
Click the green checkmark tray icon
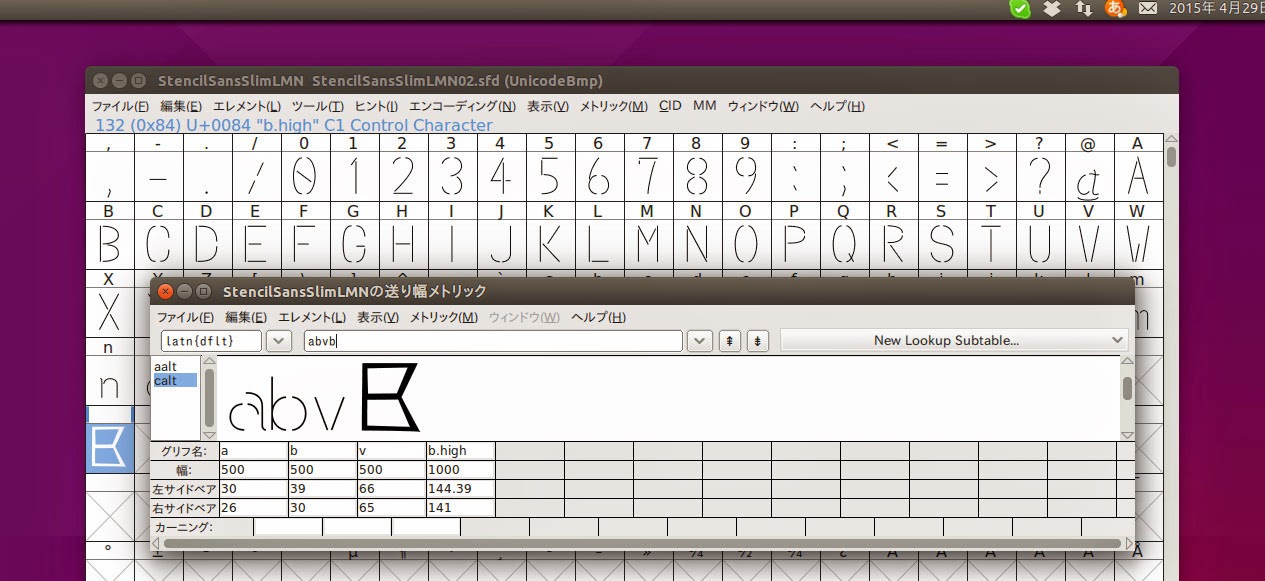pyautogui.click(x=1019, y=8)
